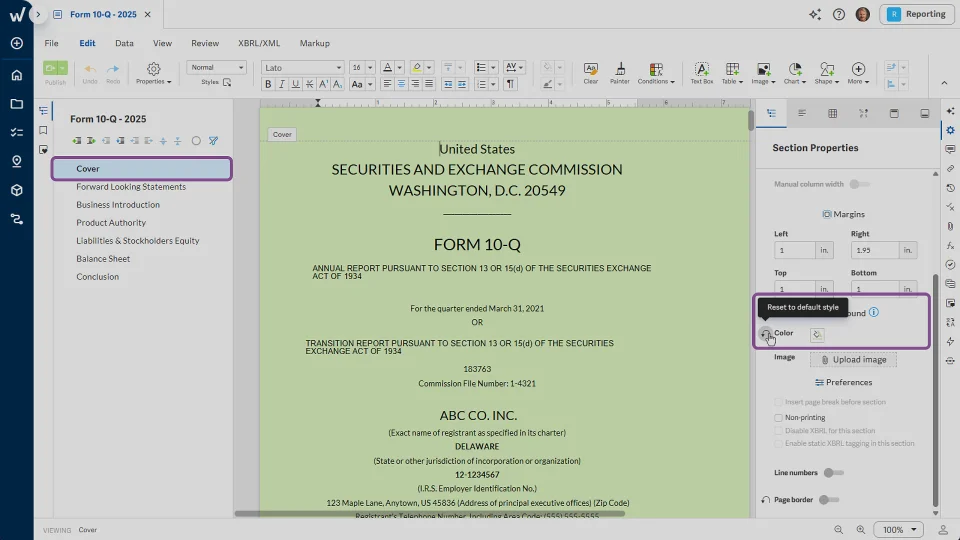Screen dimensions: 960x540
Task: Open the zoom level 100% dropdown
Action: [x=898, y=530]
